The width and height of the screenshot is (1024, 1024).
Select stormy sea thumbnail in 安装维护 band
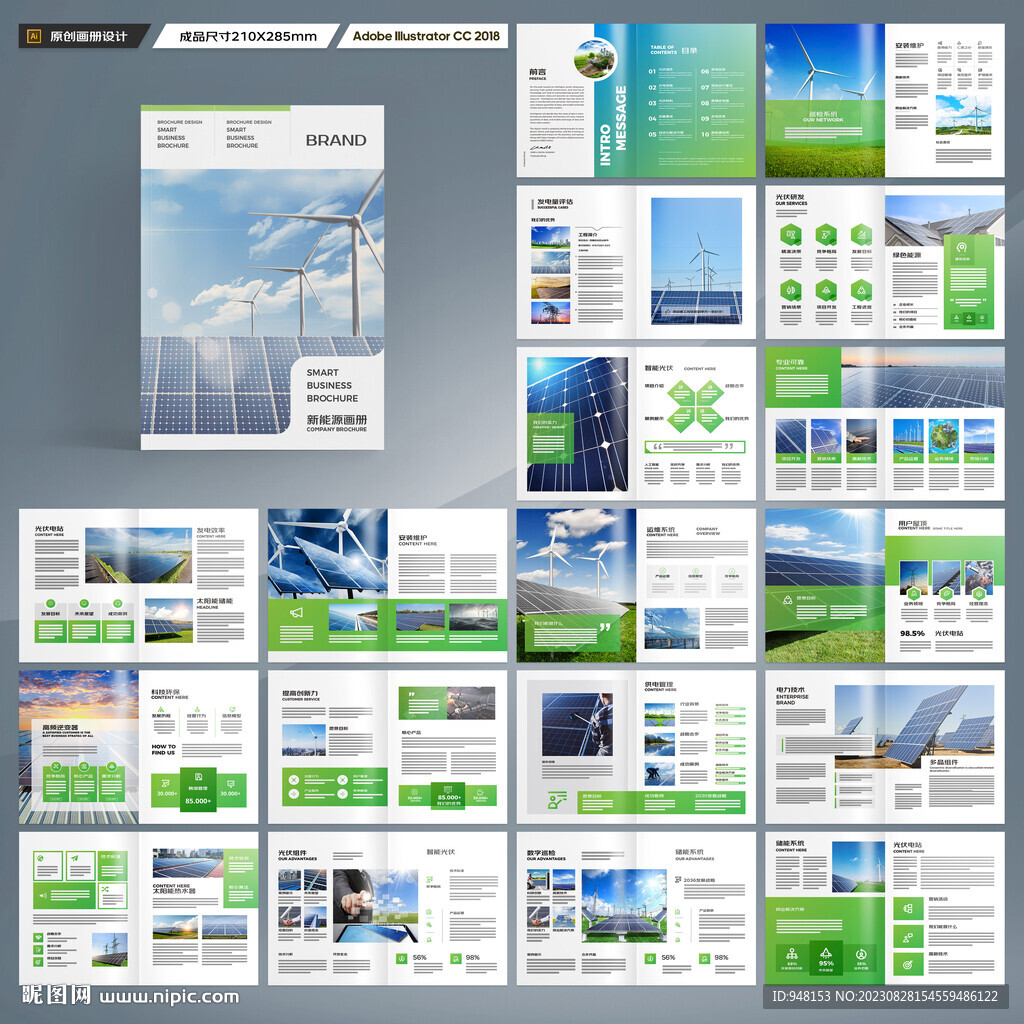coord(473,617)
